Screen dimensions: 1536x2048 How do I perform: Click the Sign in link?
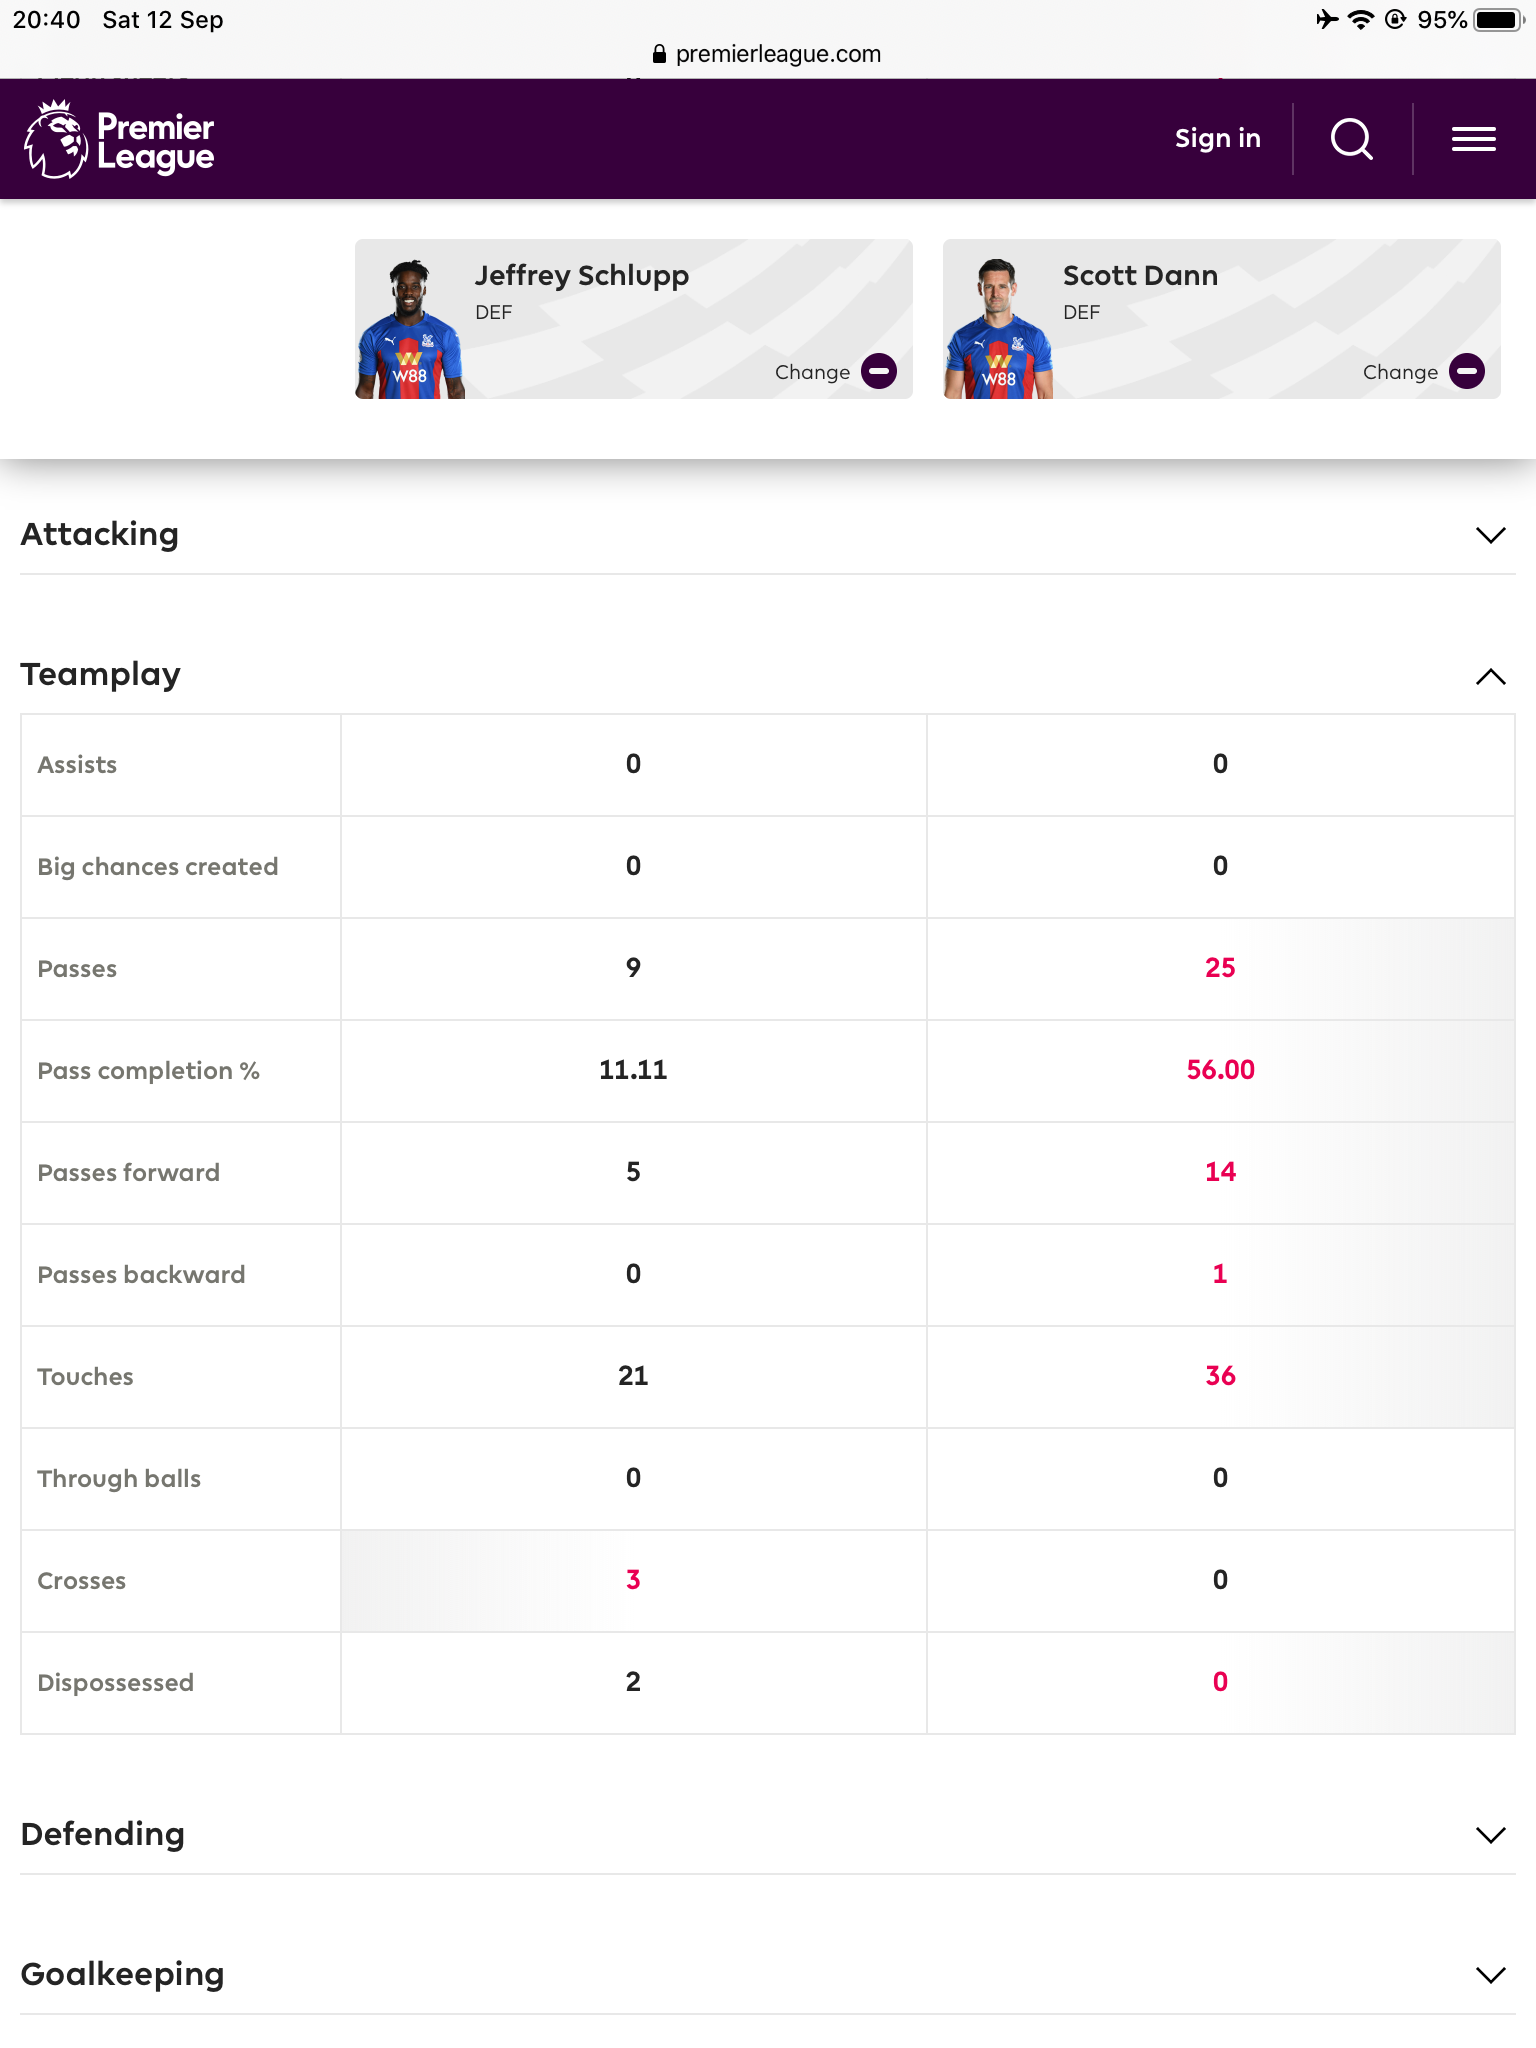(x=1217, y=139)
